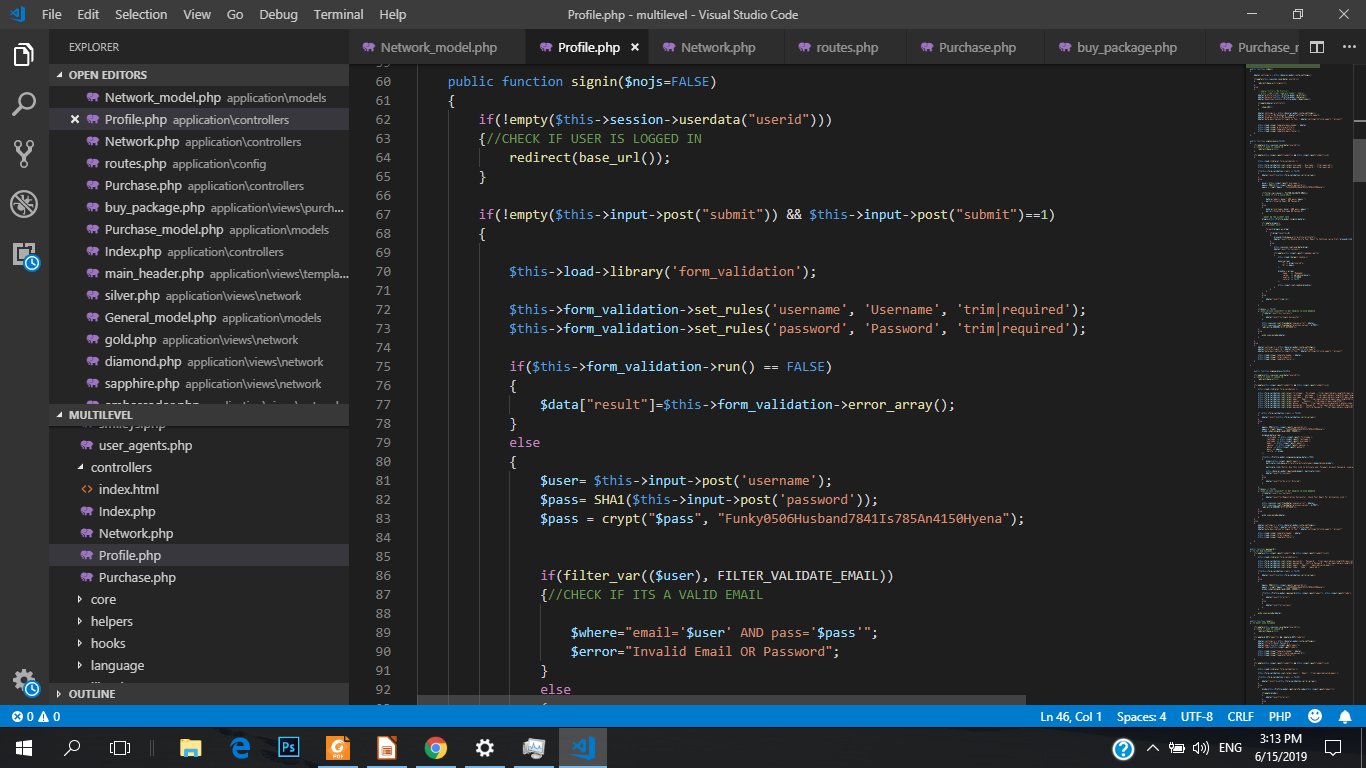This screenshot has height=768, width=1366.
Task: Open the errors and warnings indicator in status bar
Action: pos(32,716)
